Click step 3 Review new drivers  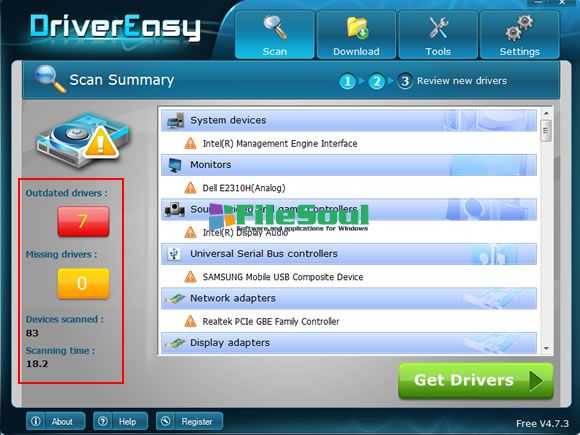point(452,81)
